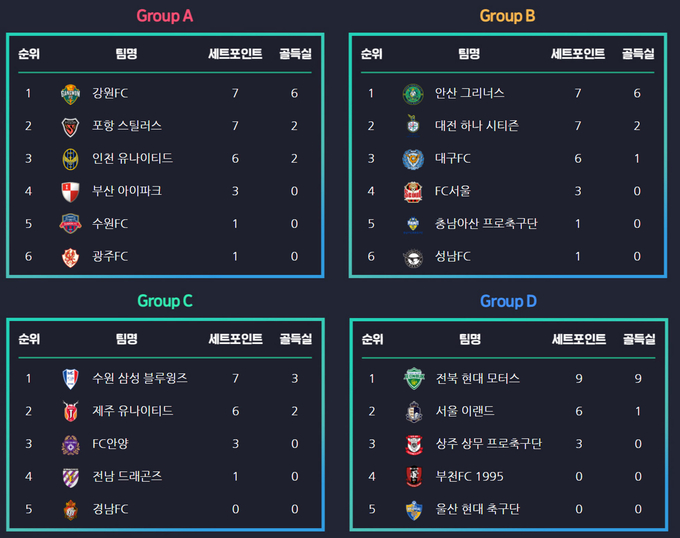Screen dimensions: 680x538
Task: Click the 강원FC team emblem
Action: (x=70, y=94)
